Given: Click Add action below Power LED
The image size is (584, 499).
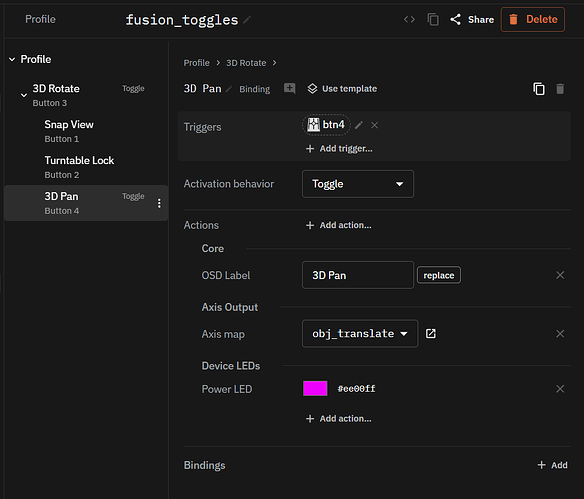Looking at the screenshot, I should click(339, 419).
